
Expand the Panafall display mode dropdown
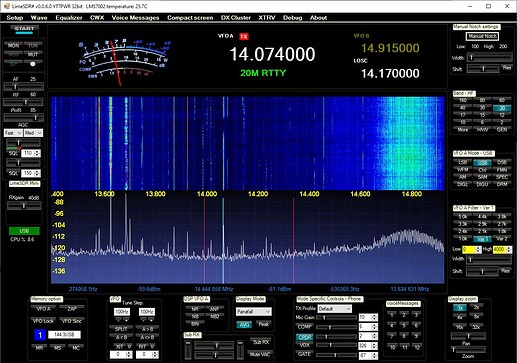click(x=254, y=312)
